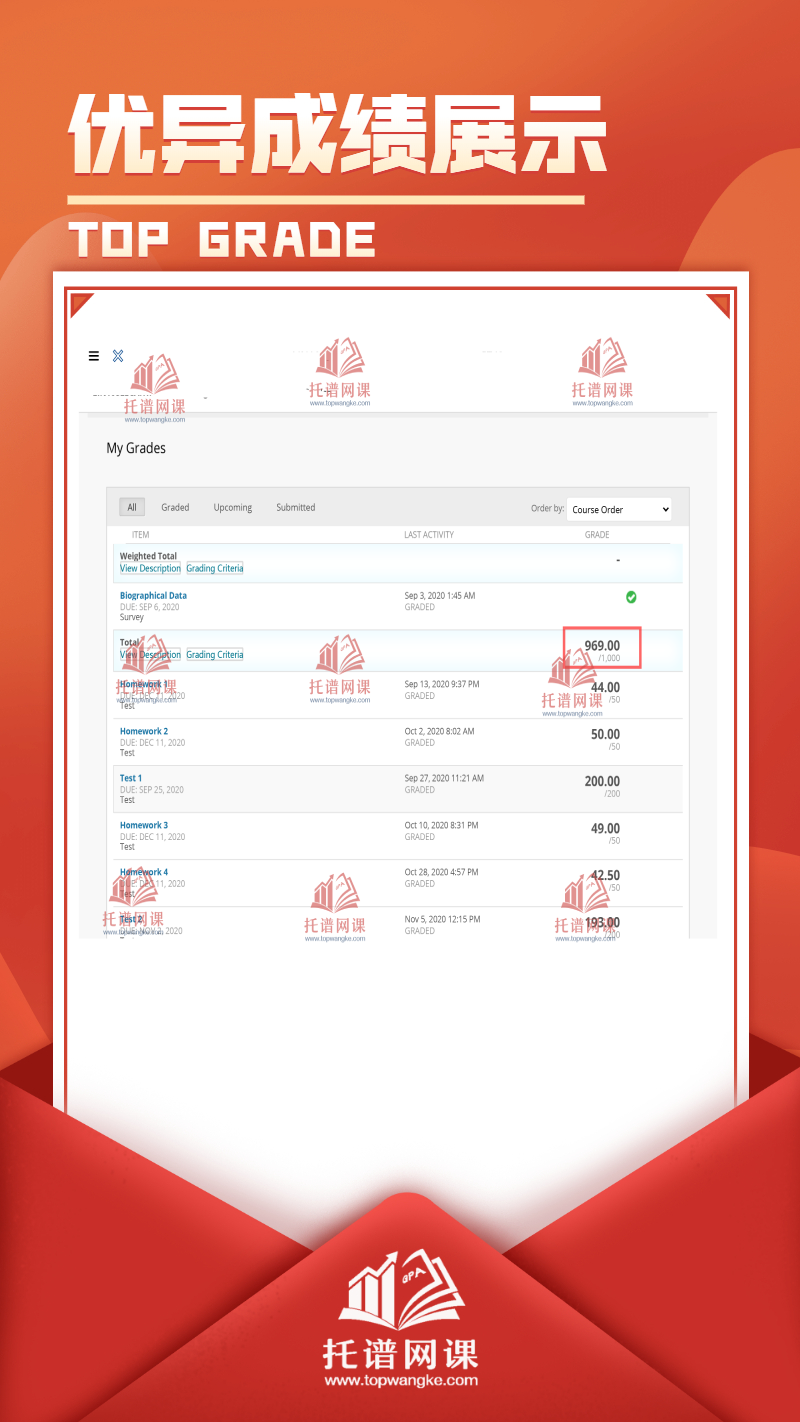
Task: Open the Homework 3 item
Action: pyautogui.click(x=144, y=825)
